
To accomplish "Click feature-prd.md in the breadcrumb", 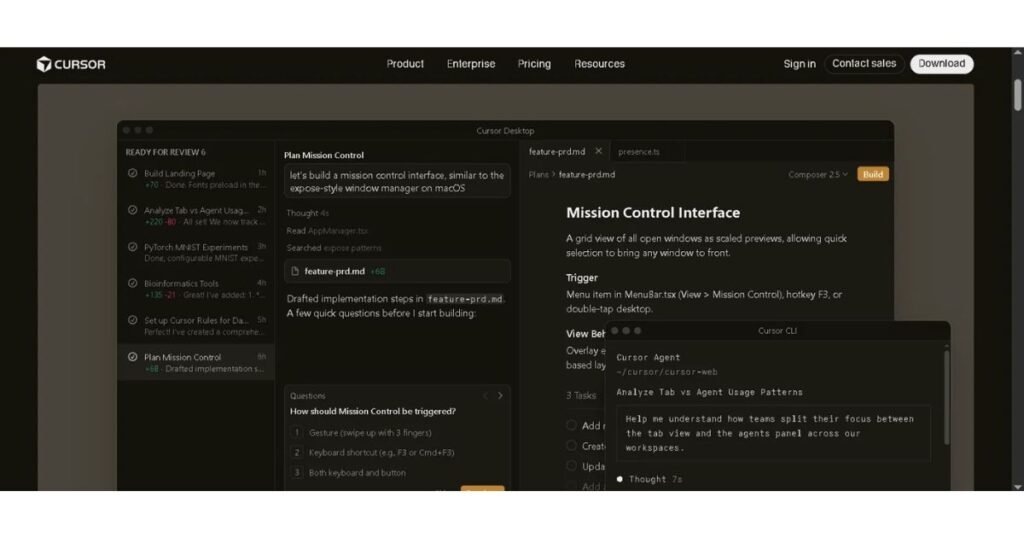I will pos(587,174).
